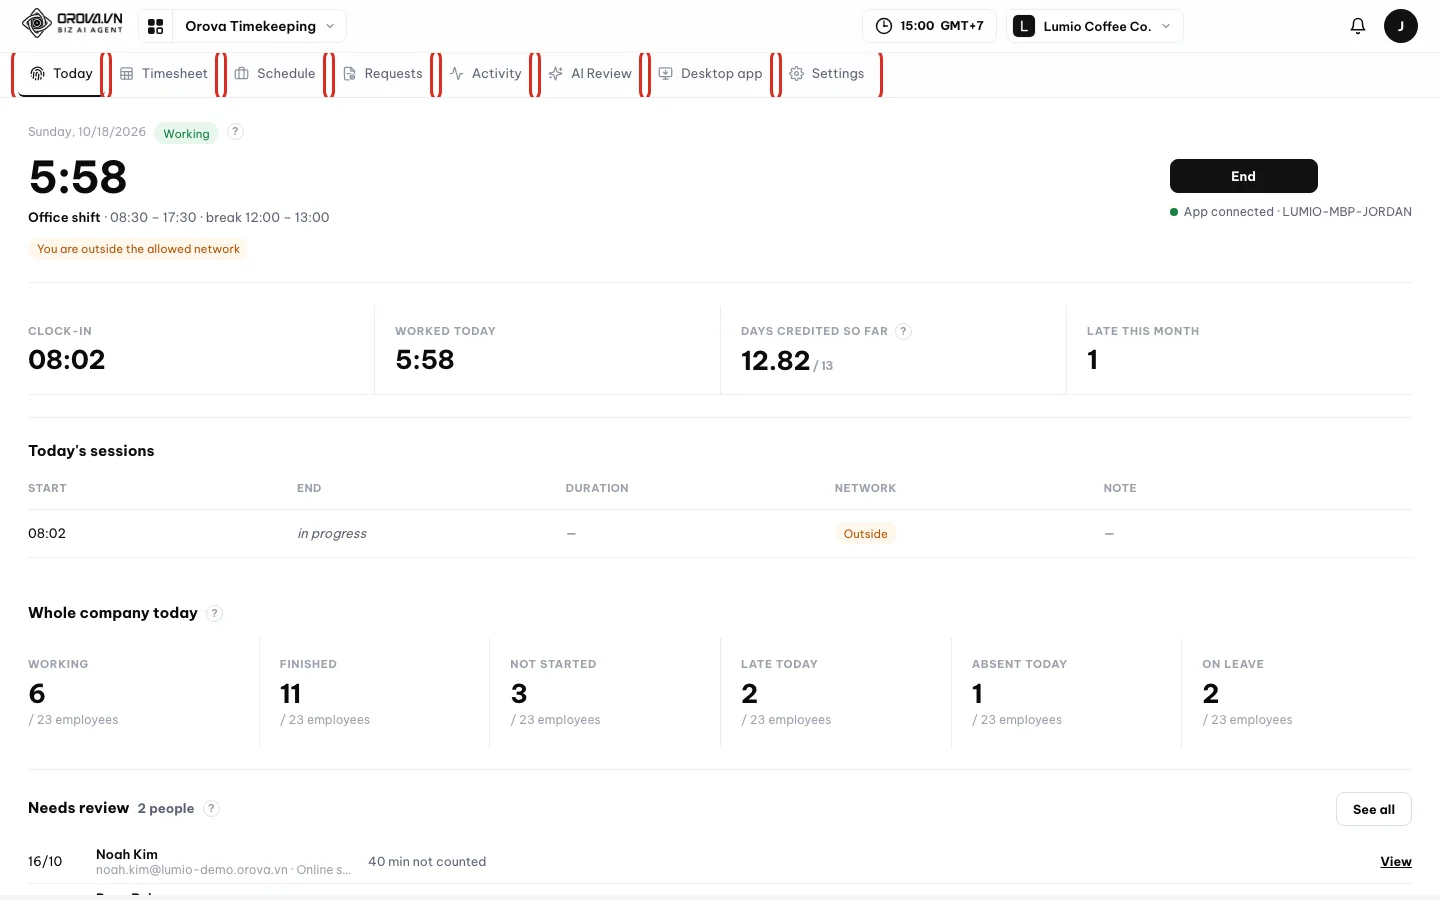This screenshot has height=900, width=1440.
Task: Click the App connected LUMIO-MBP-JORDAN status
Action: point(1291,212)
